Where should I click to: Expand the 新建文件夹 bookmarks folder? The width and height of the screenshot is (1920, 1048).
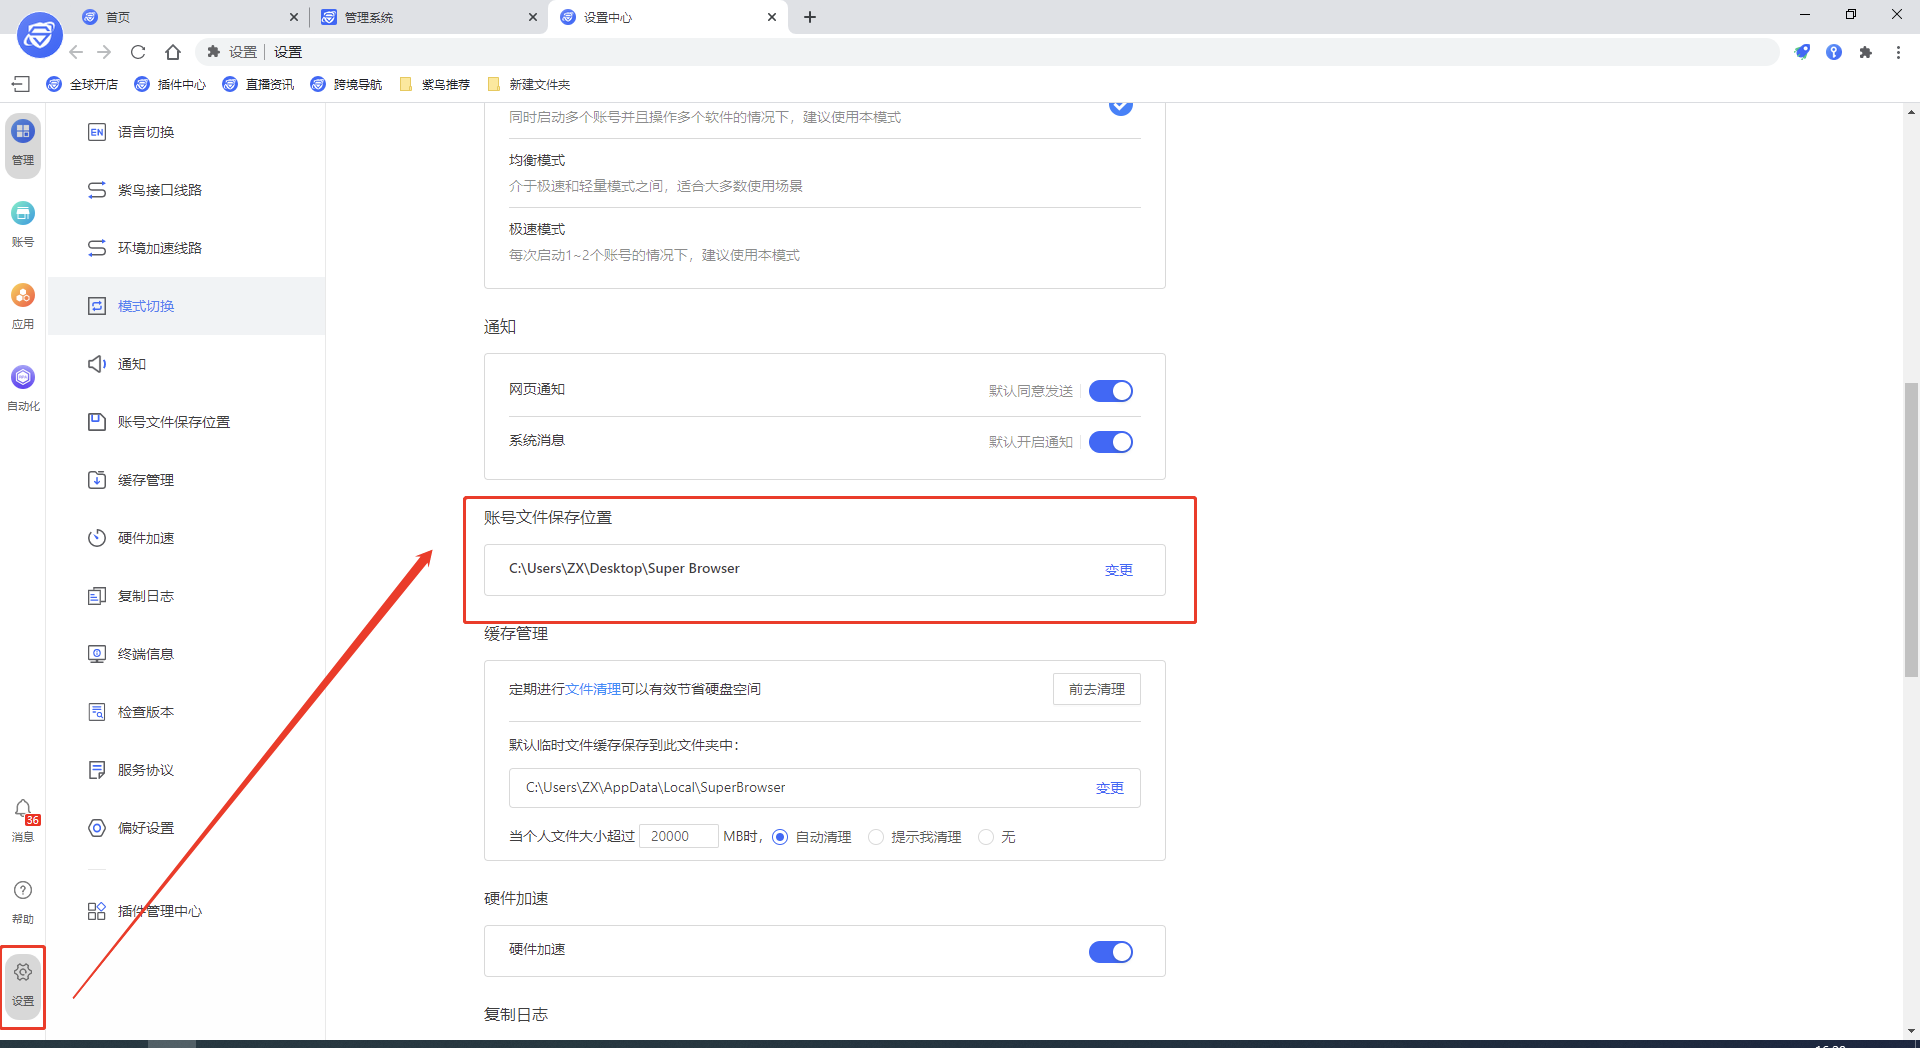(x=538, y=84)
